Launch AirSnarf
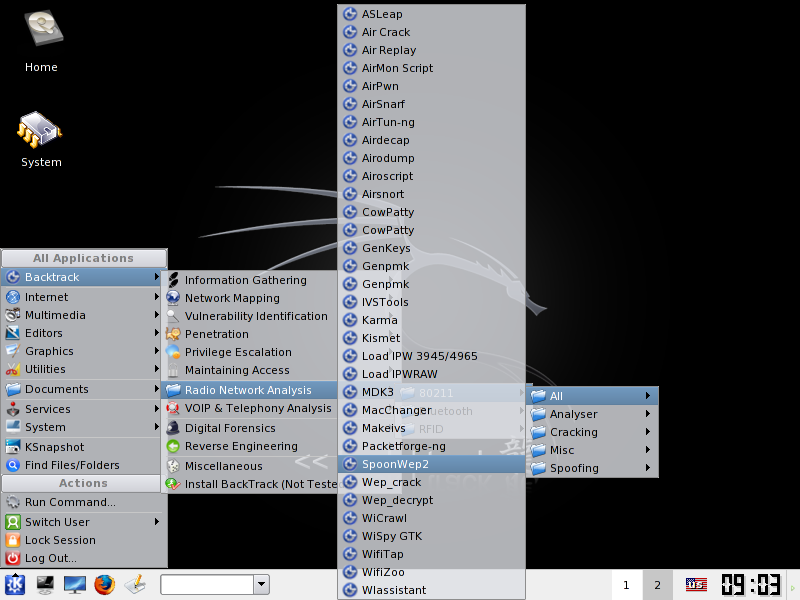Screen dimensions: 800x600 tap(432, 104)
